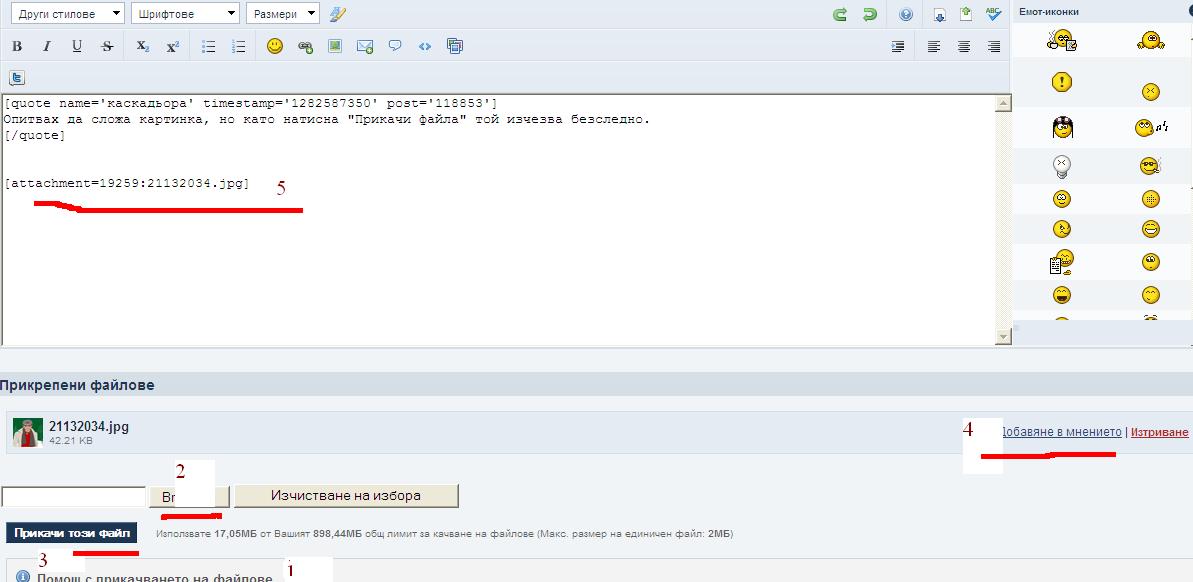Open the "Размери" size dropdown
Image resolution: width=1193 pixels, height=582 pixels.
(282, 14)
